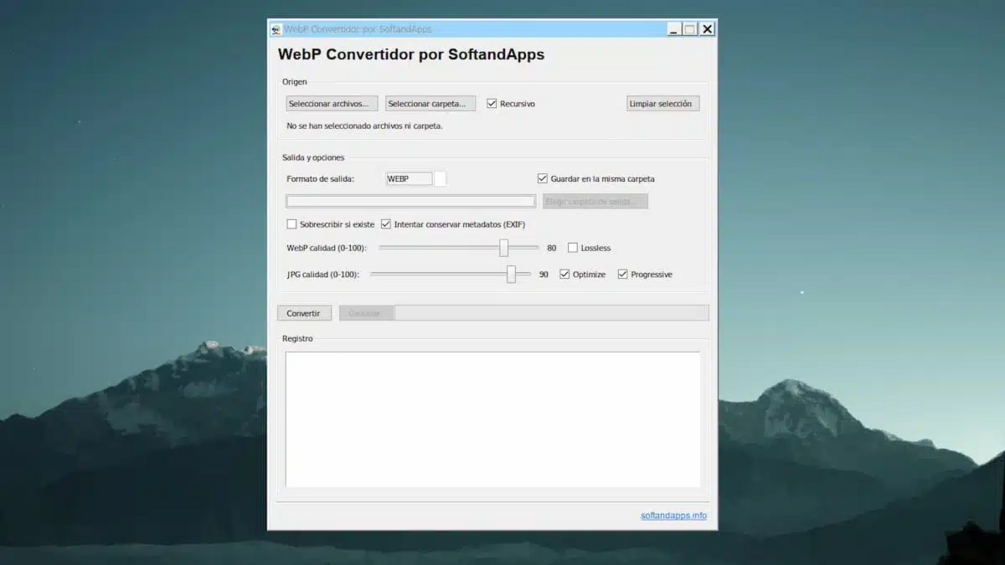1005x565 pixels.
Task: Click the heading WebP Convertidor por SoftandApps
Action: coord(411,54)
